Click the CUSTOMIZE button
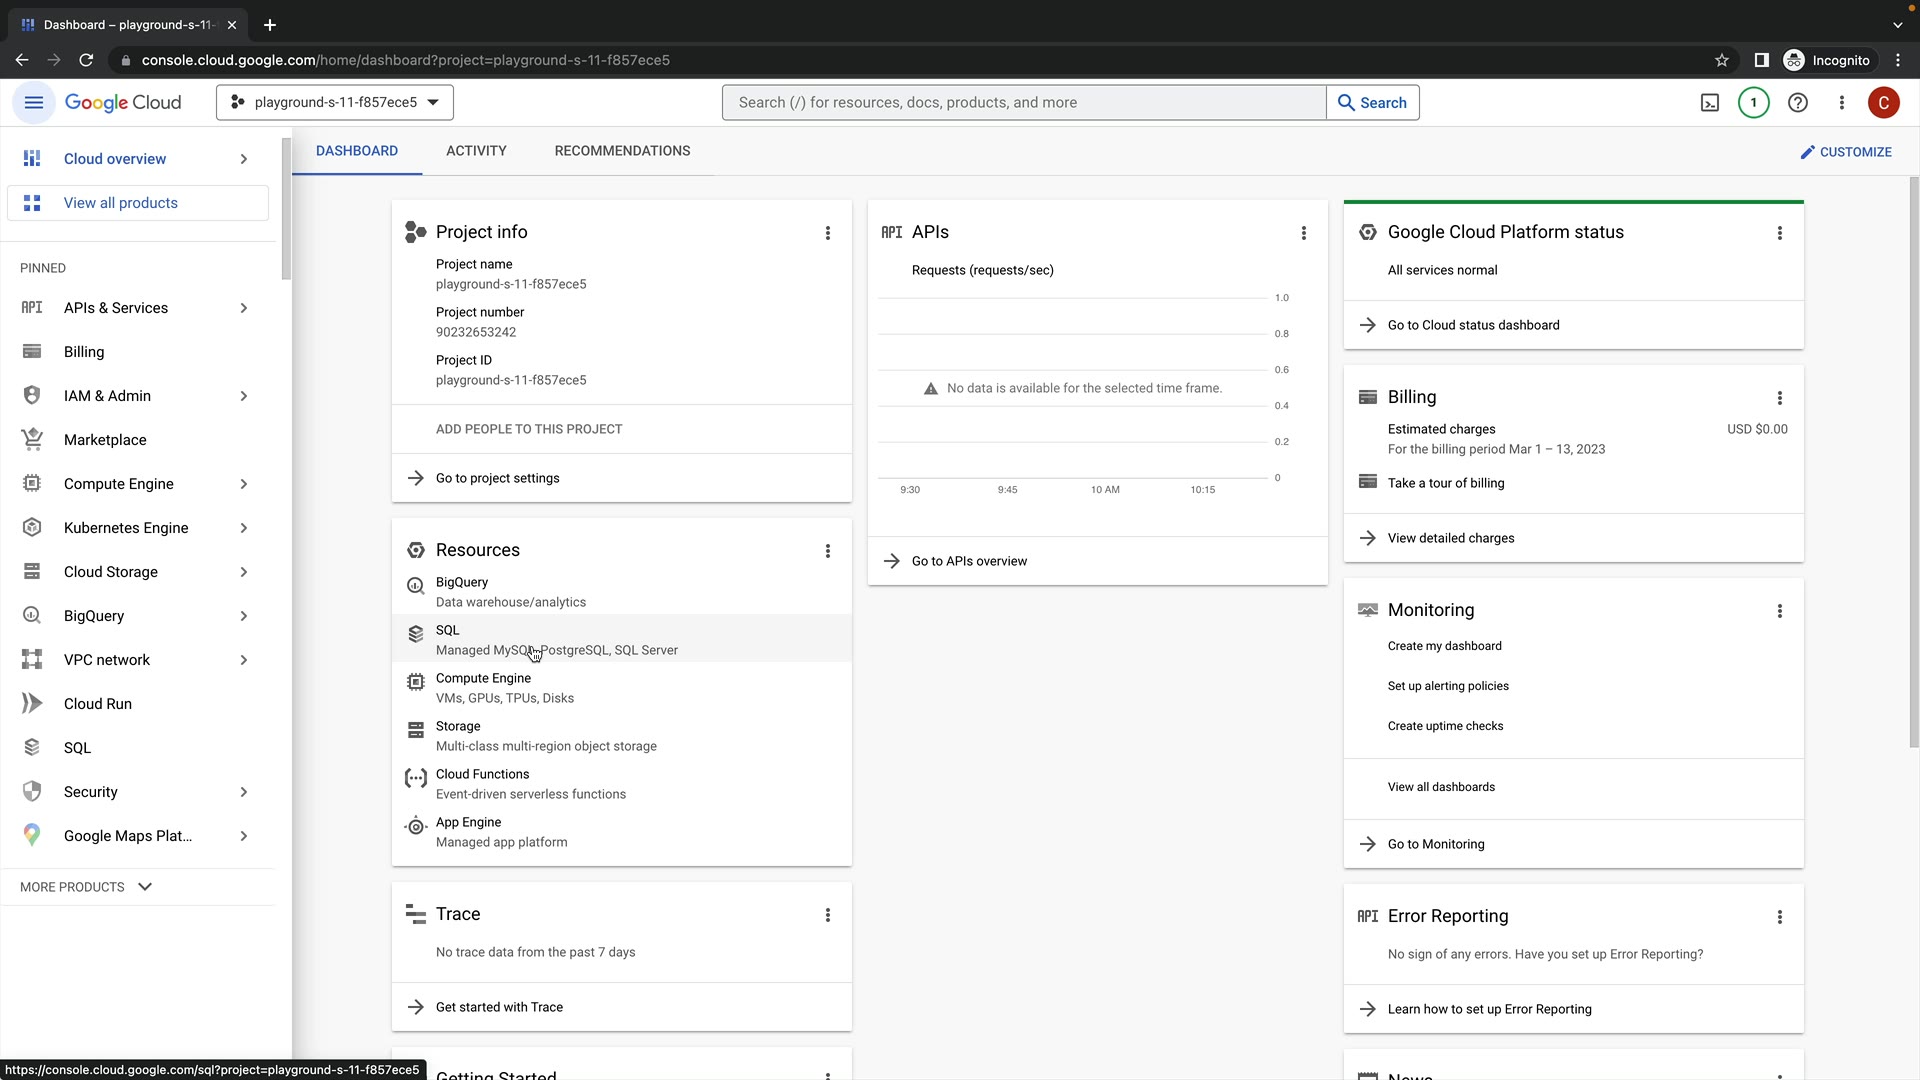1920x1080 pixels. tap(1845, 152)
